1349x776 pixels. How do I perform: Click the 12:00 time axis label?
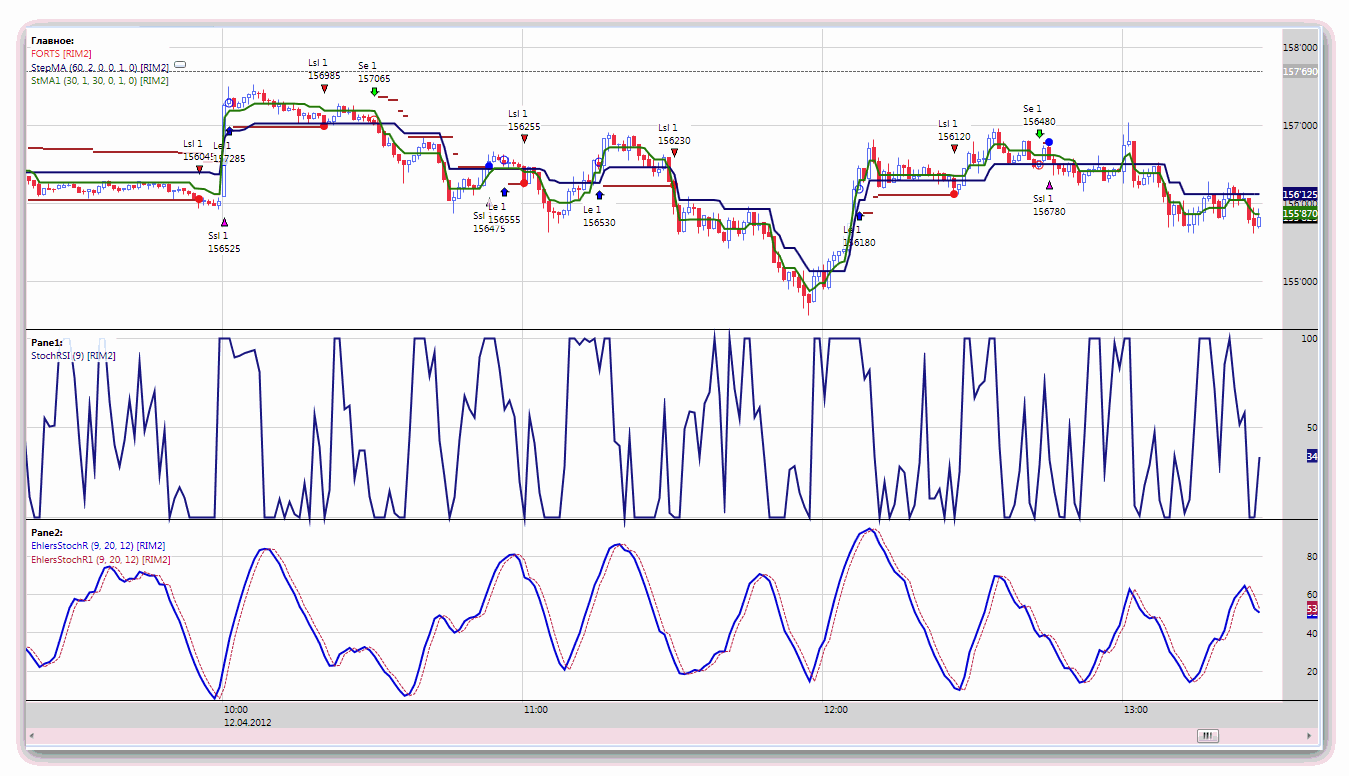[x=836, y=710]
